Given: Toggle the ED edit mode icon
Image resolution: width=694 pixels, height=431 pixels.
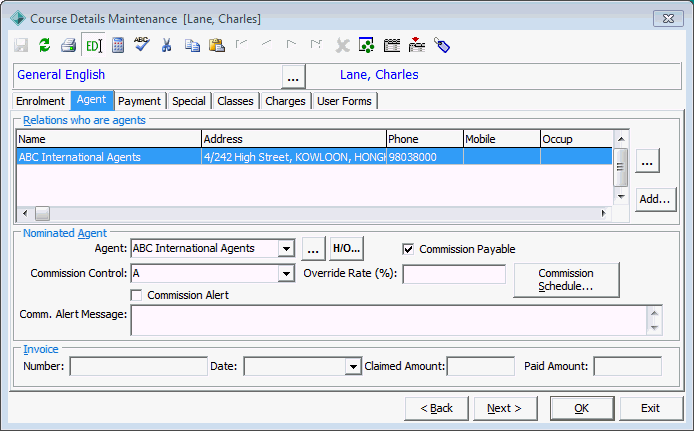Looking at the screenshot, I should tap(93, 45).
